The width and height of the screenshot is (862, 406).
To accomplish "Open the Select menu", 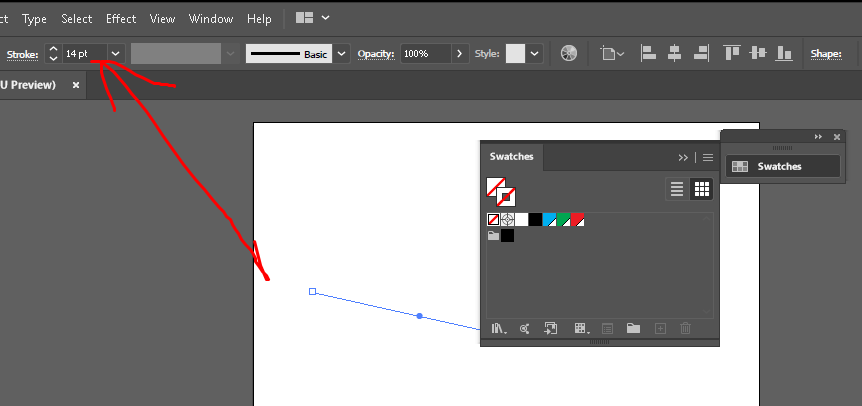I will click(x=76, y=19).
